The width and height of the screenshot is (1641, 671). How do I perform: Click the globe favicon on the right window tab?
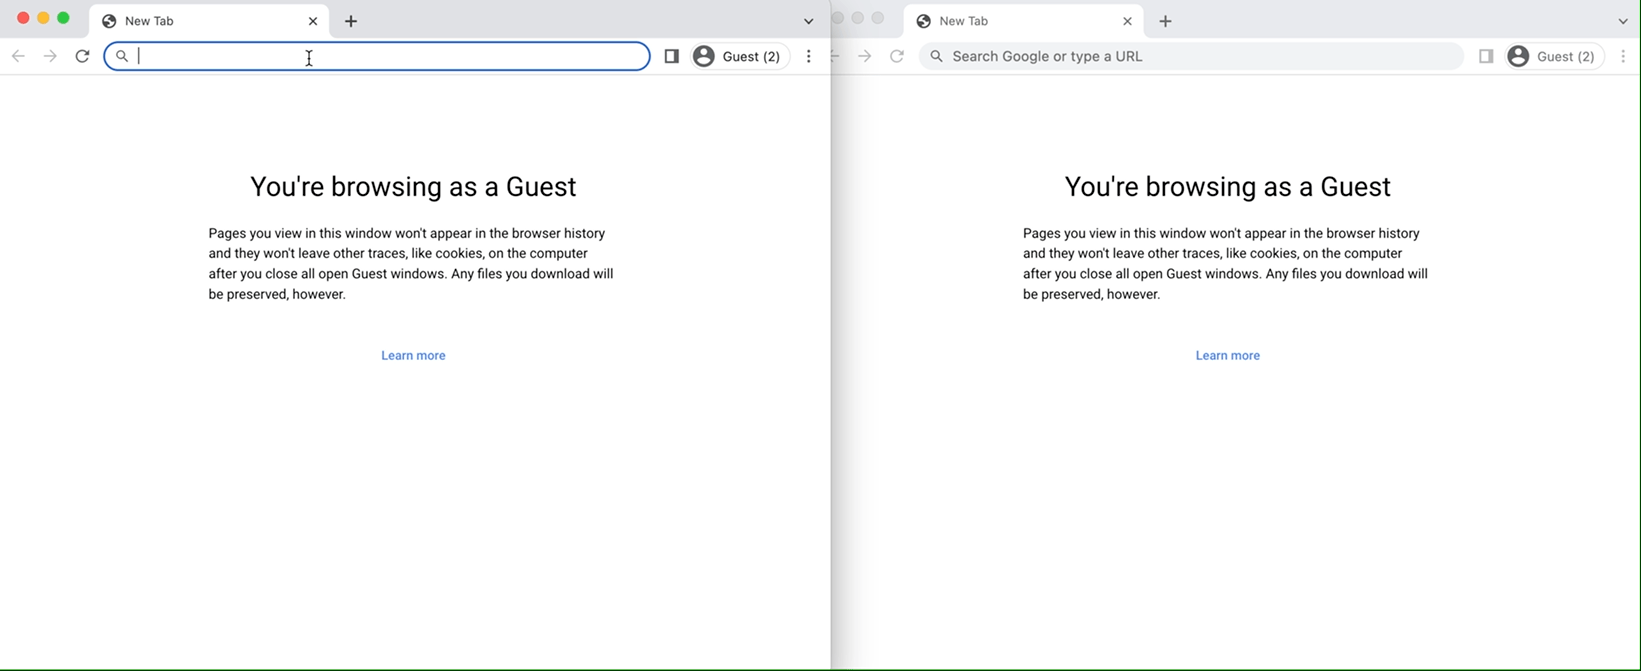[924, 21]
